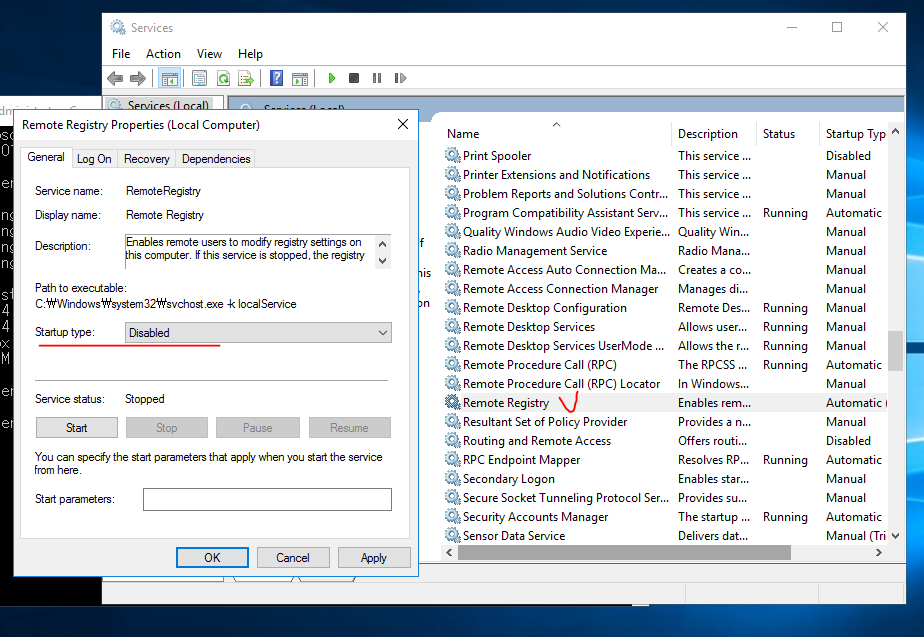Click scroll up arrow of services list
This screenshot has height=637, width=924.
click(x=896, y=131)
